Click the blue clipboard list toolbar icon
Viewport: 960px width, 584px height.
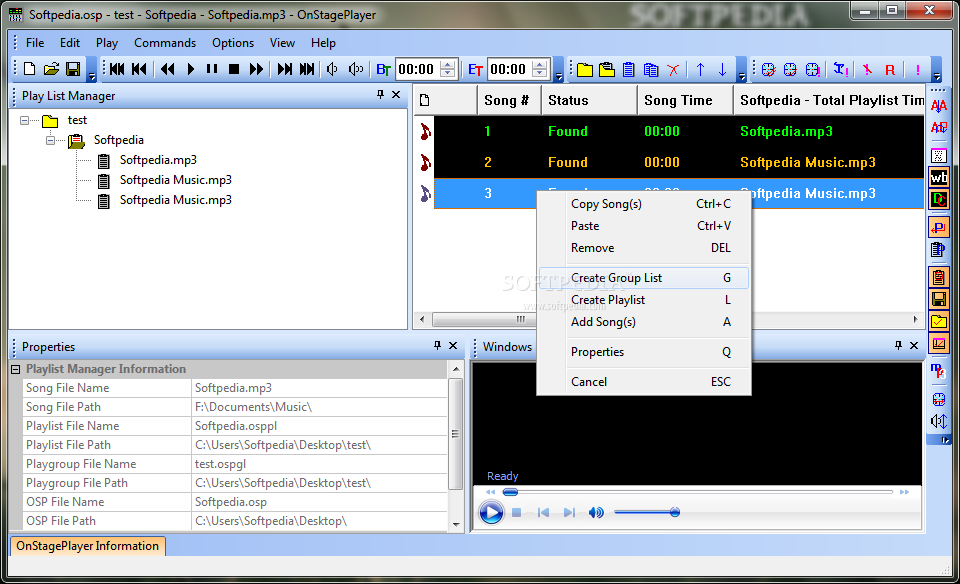click(629, 69)
